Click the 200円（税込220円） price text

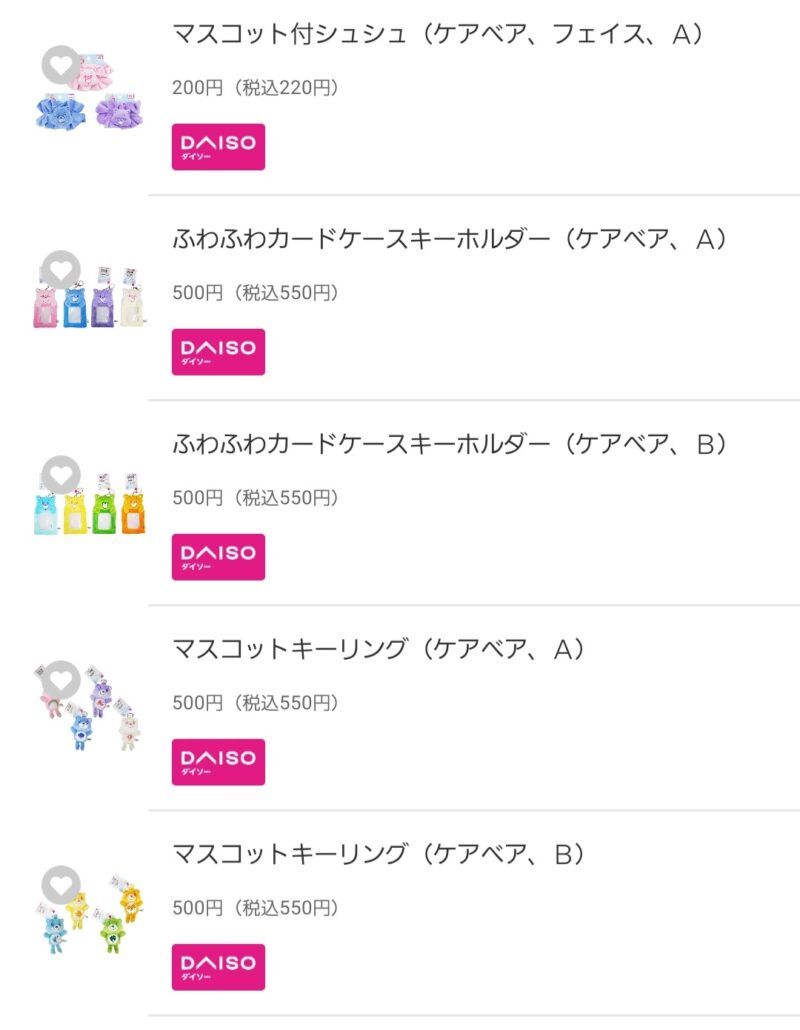[255, 88]
